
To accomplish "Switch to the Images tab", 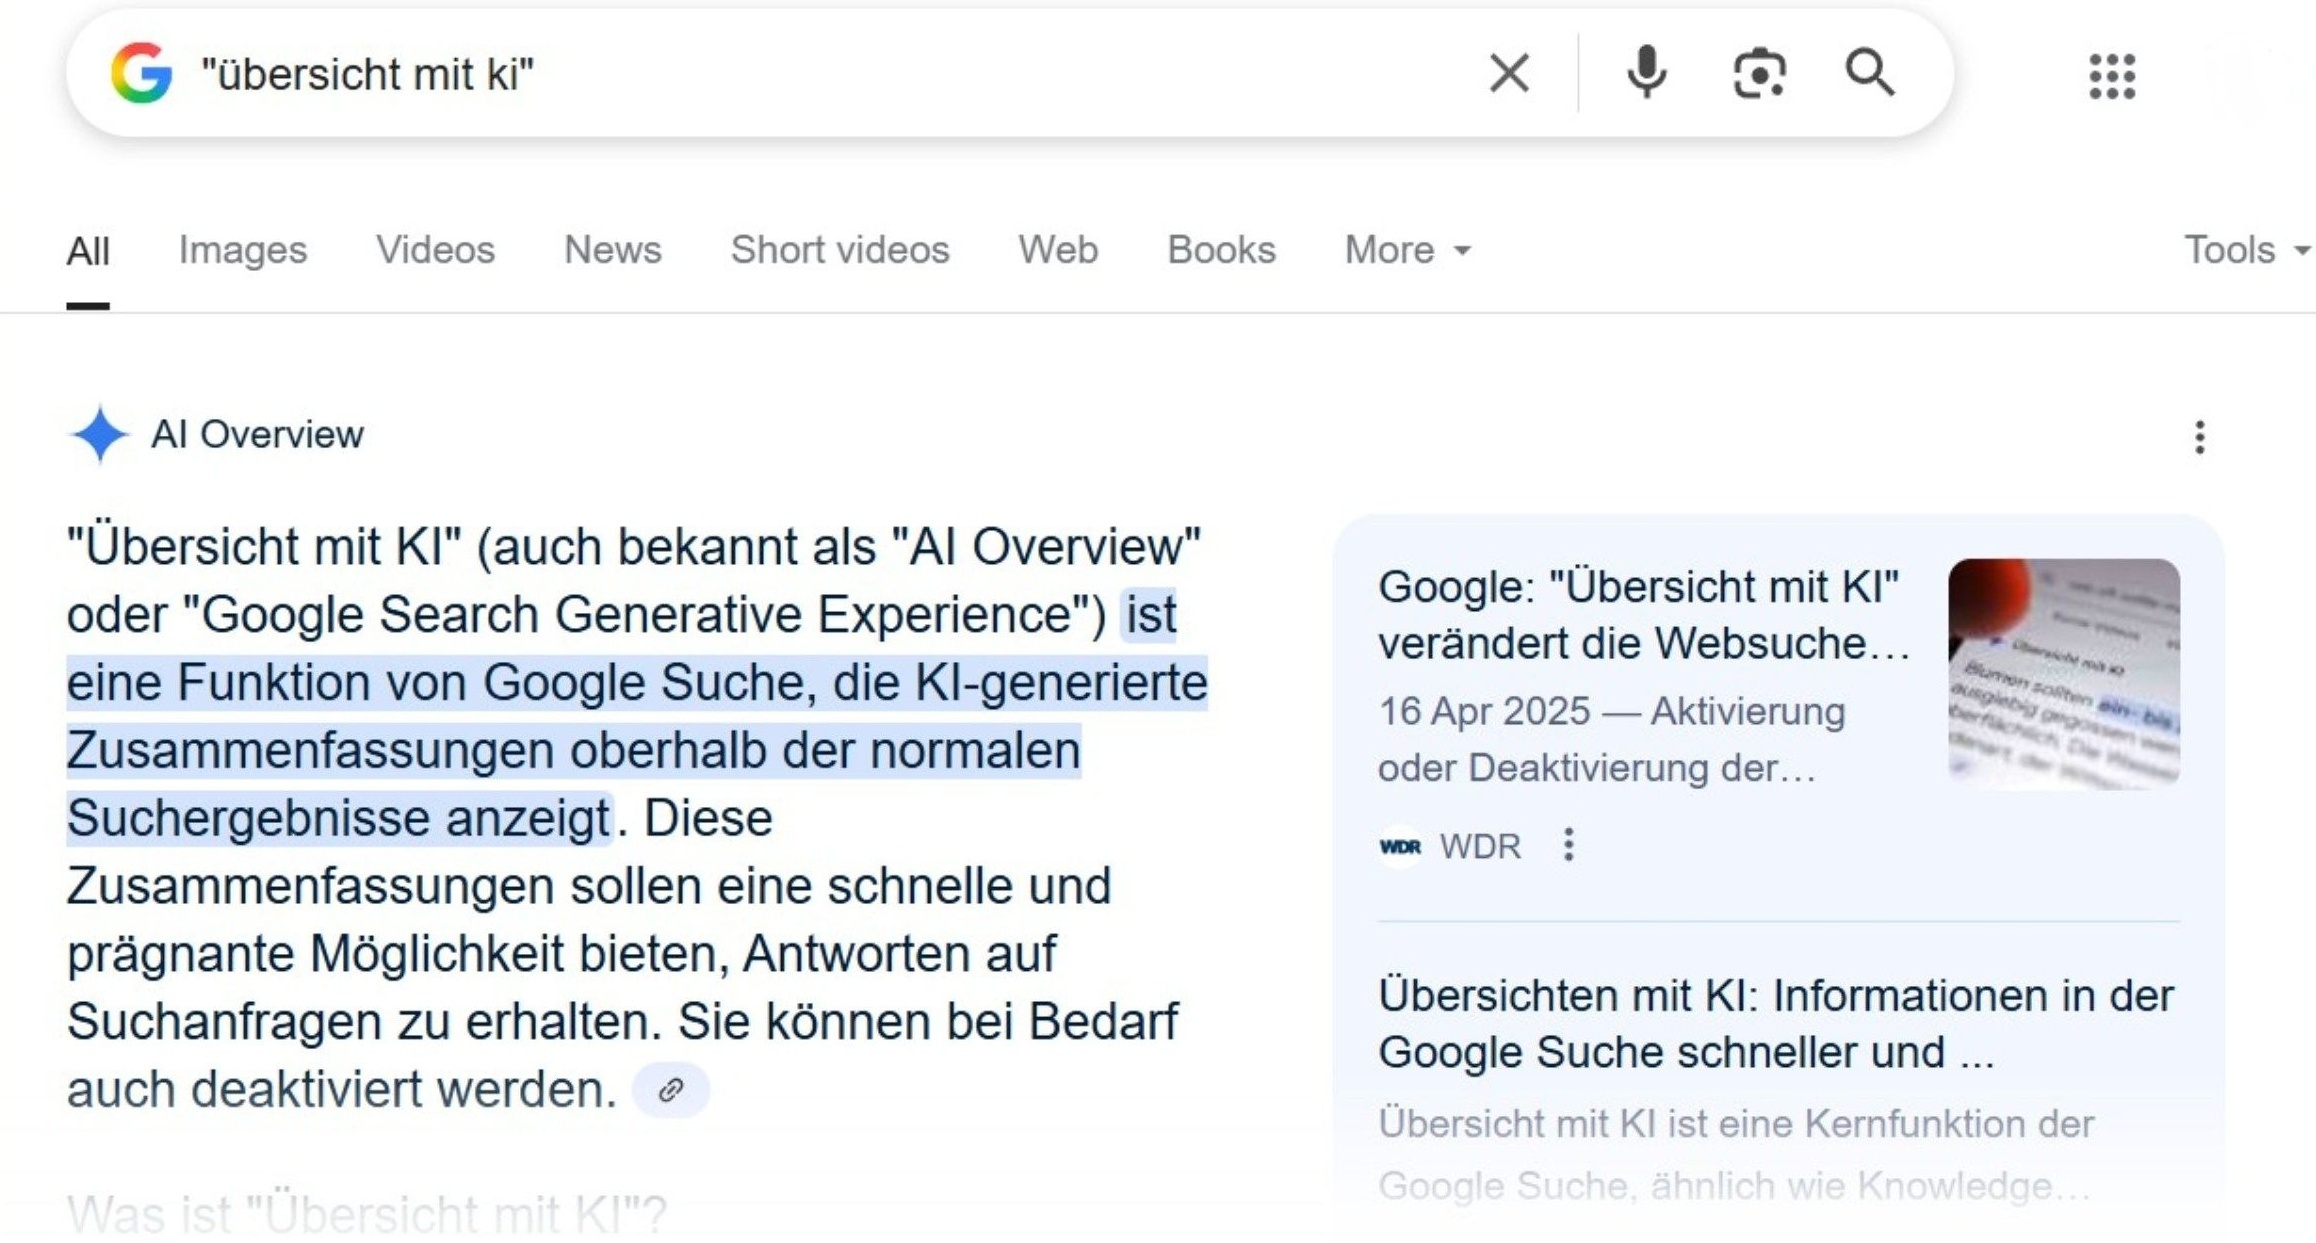I will [x=243, y=250].
